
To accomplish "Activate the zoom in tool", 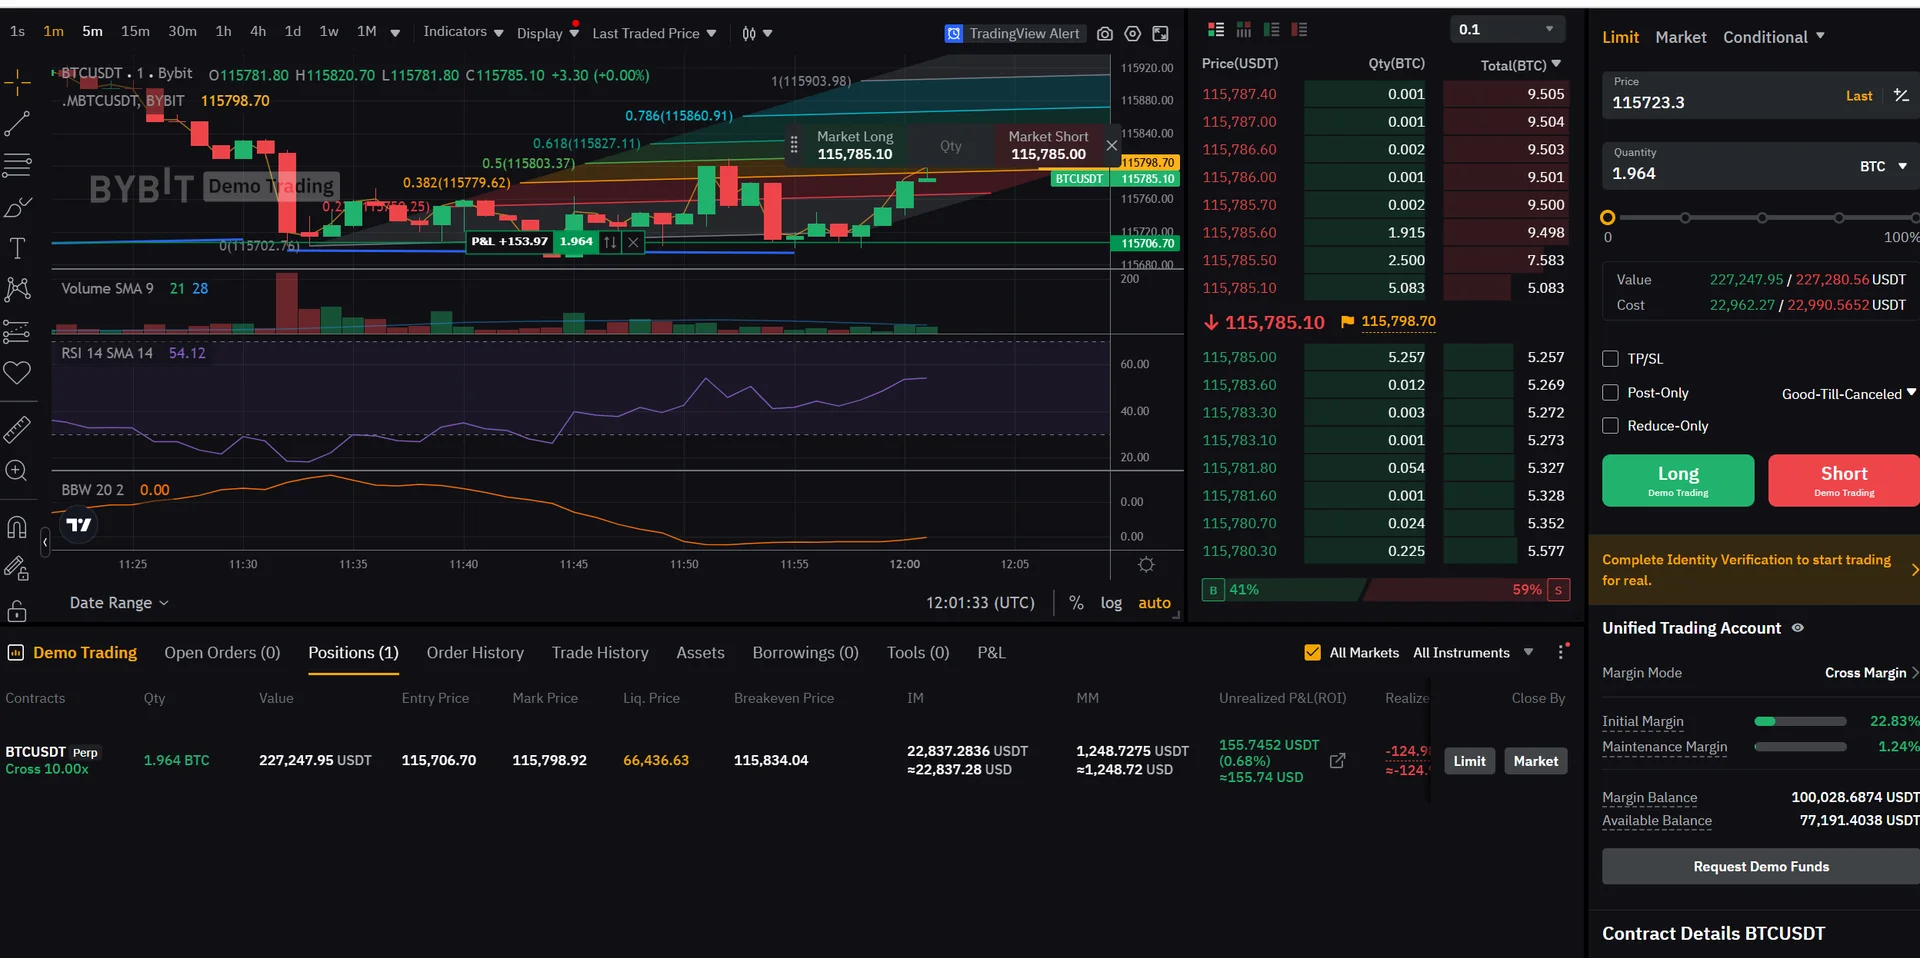I will pos(17,471).
